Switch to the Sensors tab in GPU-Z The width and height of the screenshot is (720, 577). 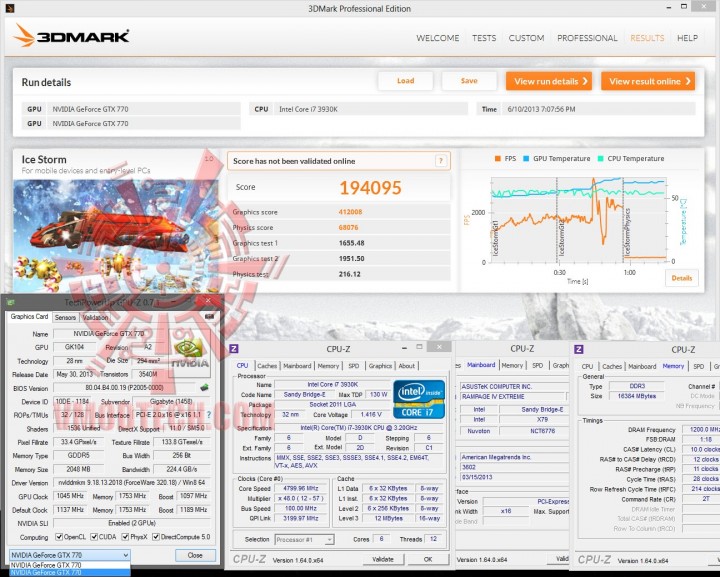click(65, 317)
